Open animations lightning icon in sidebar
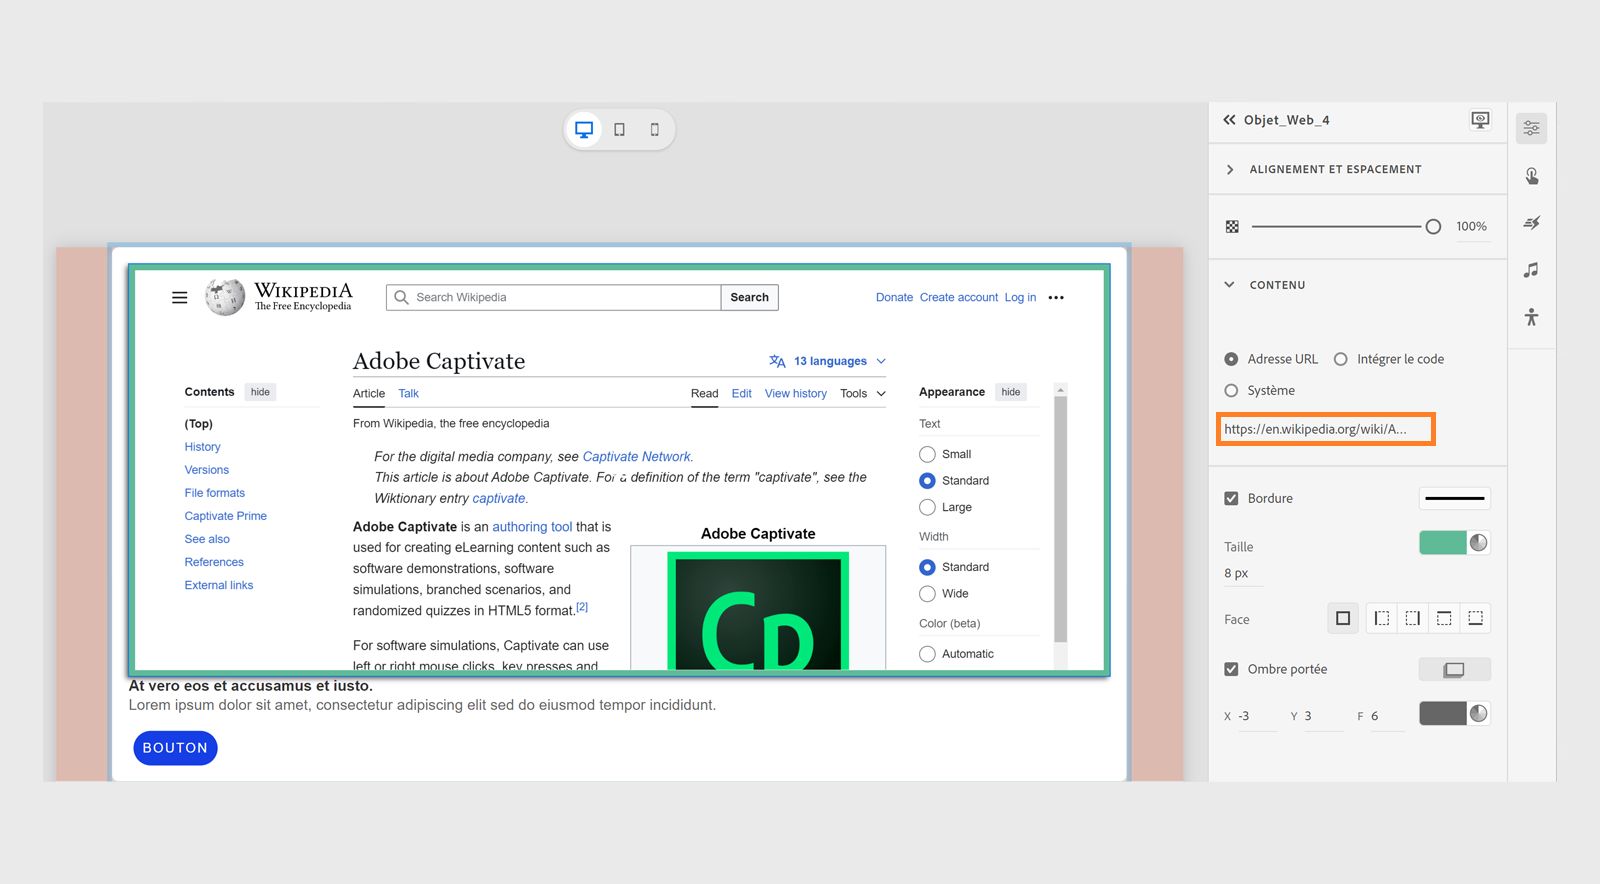The width and height of the screenshot is (1600, 884). [1531, 223]
